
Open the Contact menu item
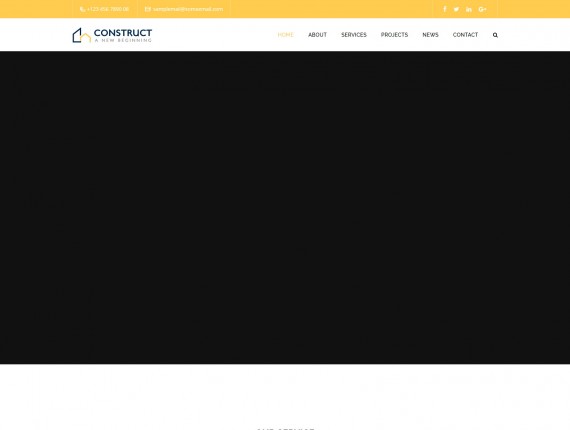pyautogui.click(x=465, y=35)
